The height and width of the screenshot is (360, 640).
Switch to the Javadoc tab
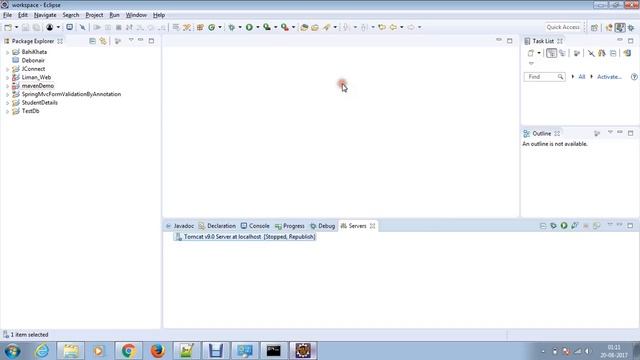pyautogui.click(x=180, y=226)
